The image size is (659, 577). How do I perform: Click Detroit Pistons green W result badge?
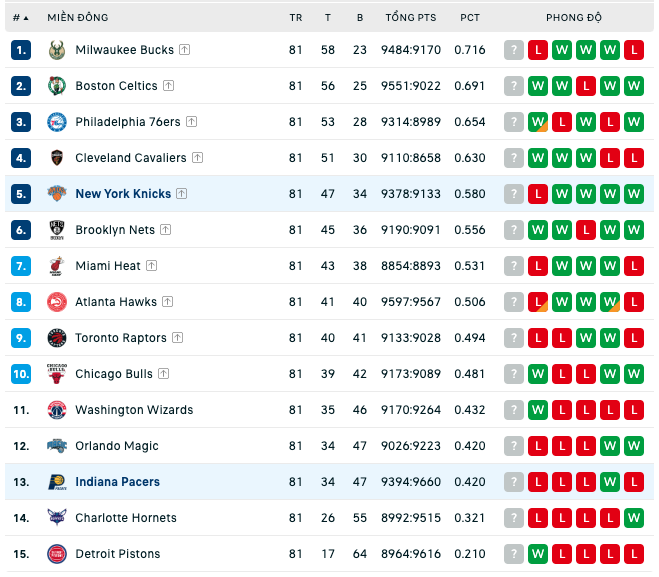click(x=538, y=554)
